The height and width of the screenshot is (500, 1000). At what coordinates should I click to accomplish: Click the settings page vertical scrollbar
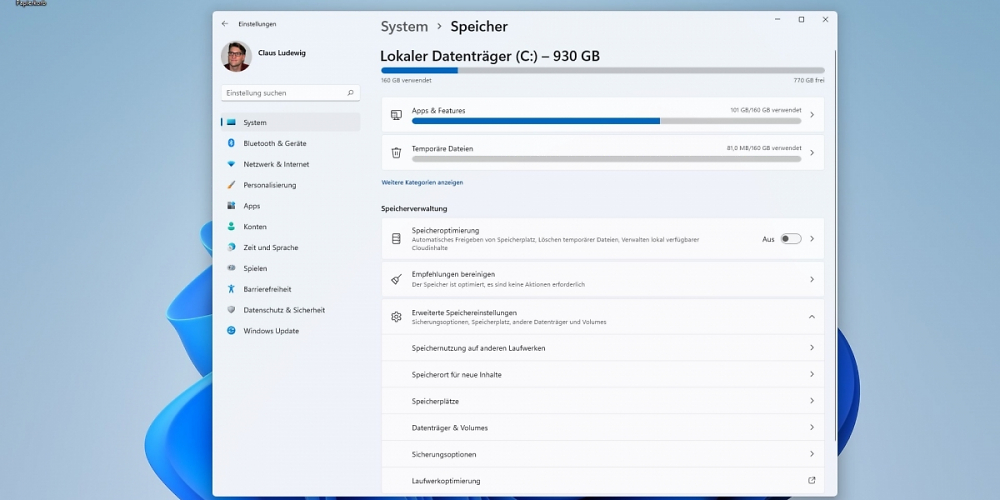pyautogui.click(x=835, y=246)
